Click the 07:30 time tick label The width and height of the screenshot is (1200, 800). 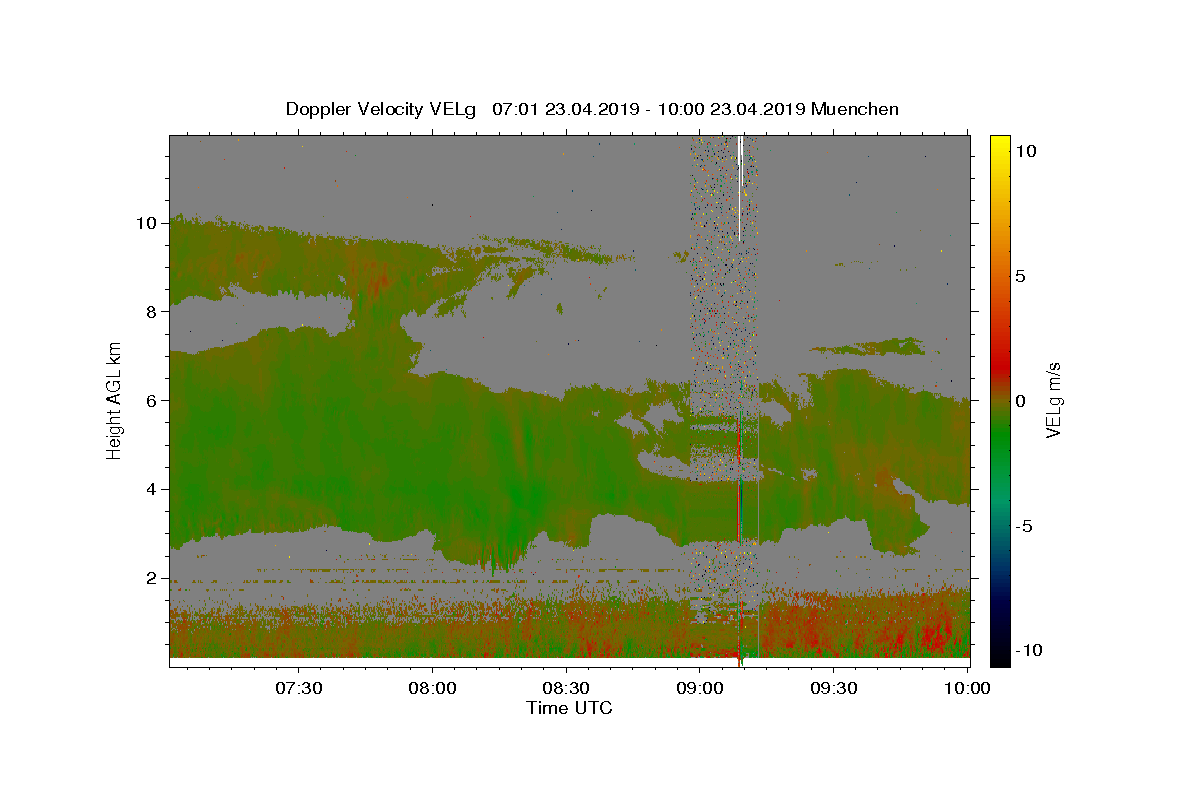(299, 688)
